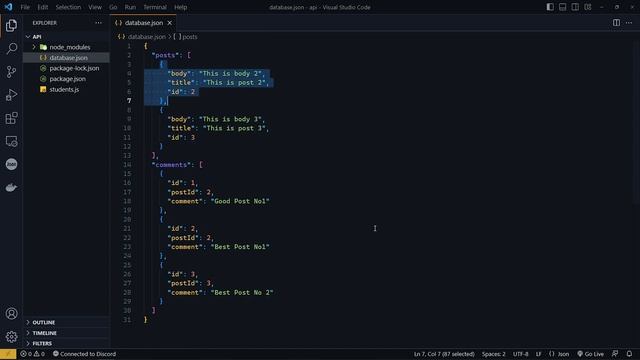Open package.json in the Explorer

pyautogui.click(x=67, y=79)
